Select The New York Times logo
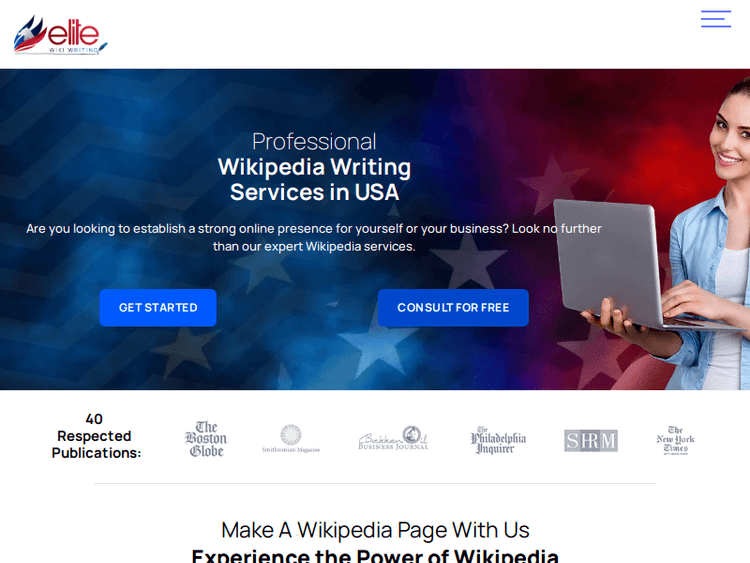 [675, 440]
